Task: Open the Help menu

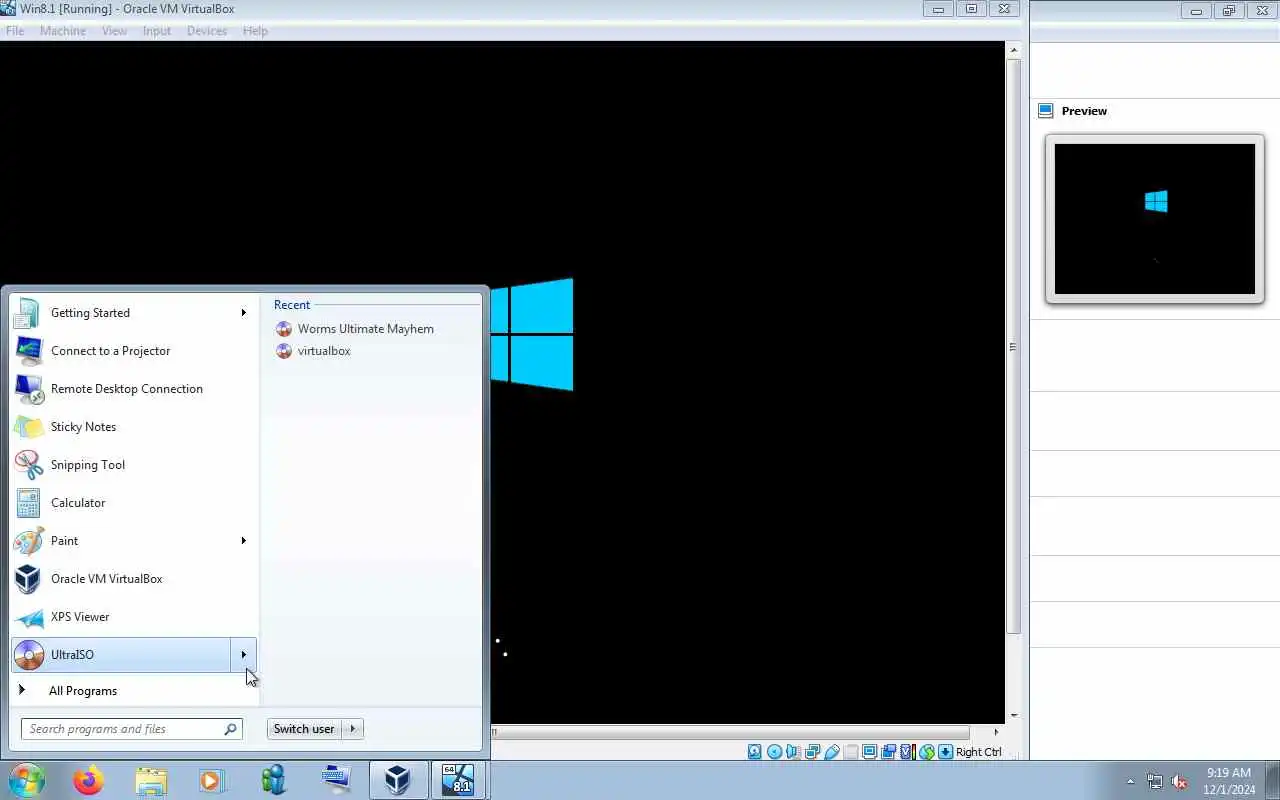Action: pos(255,31)
